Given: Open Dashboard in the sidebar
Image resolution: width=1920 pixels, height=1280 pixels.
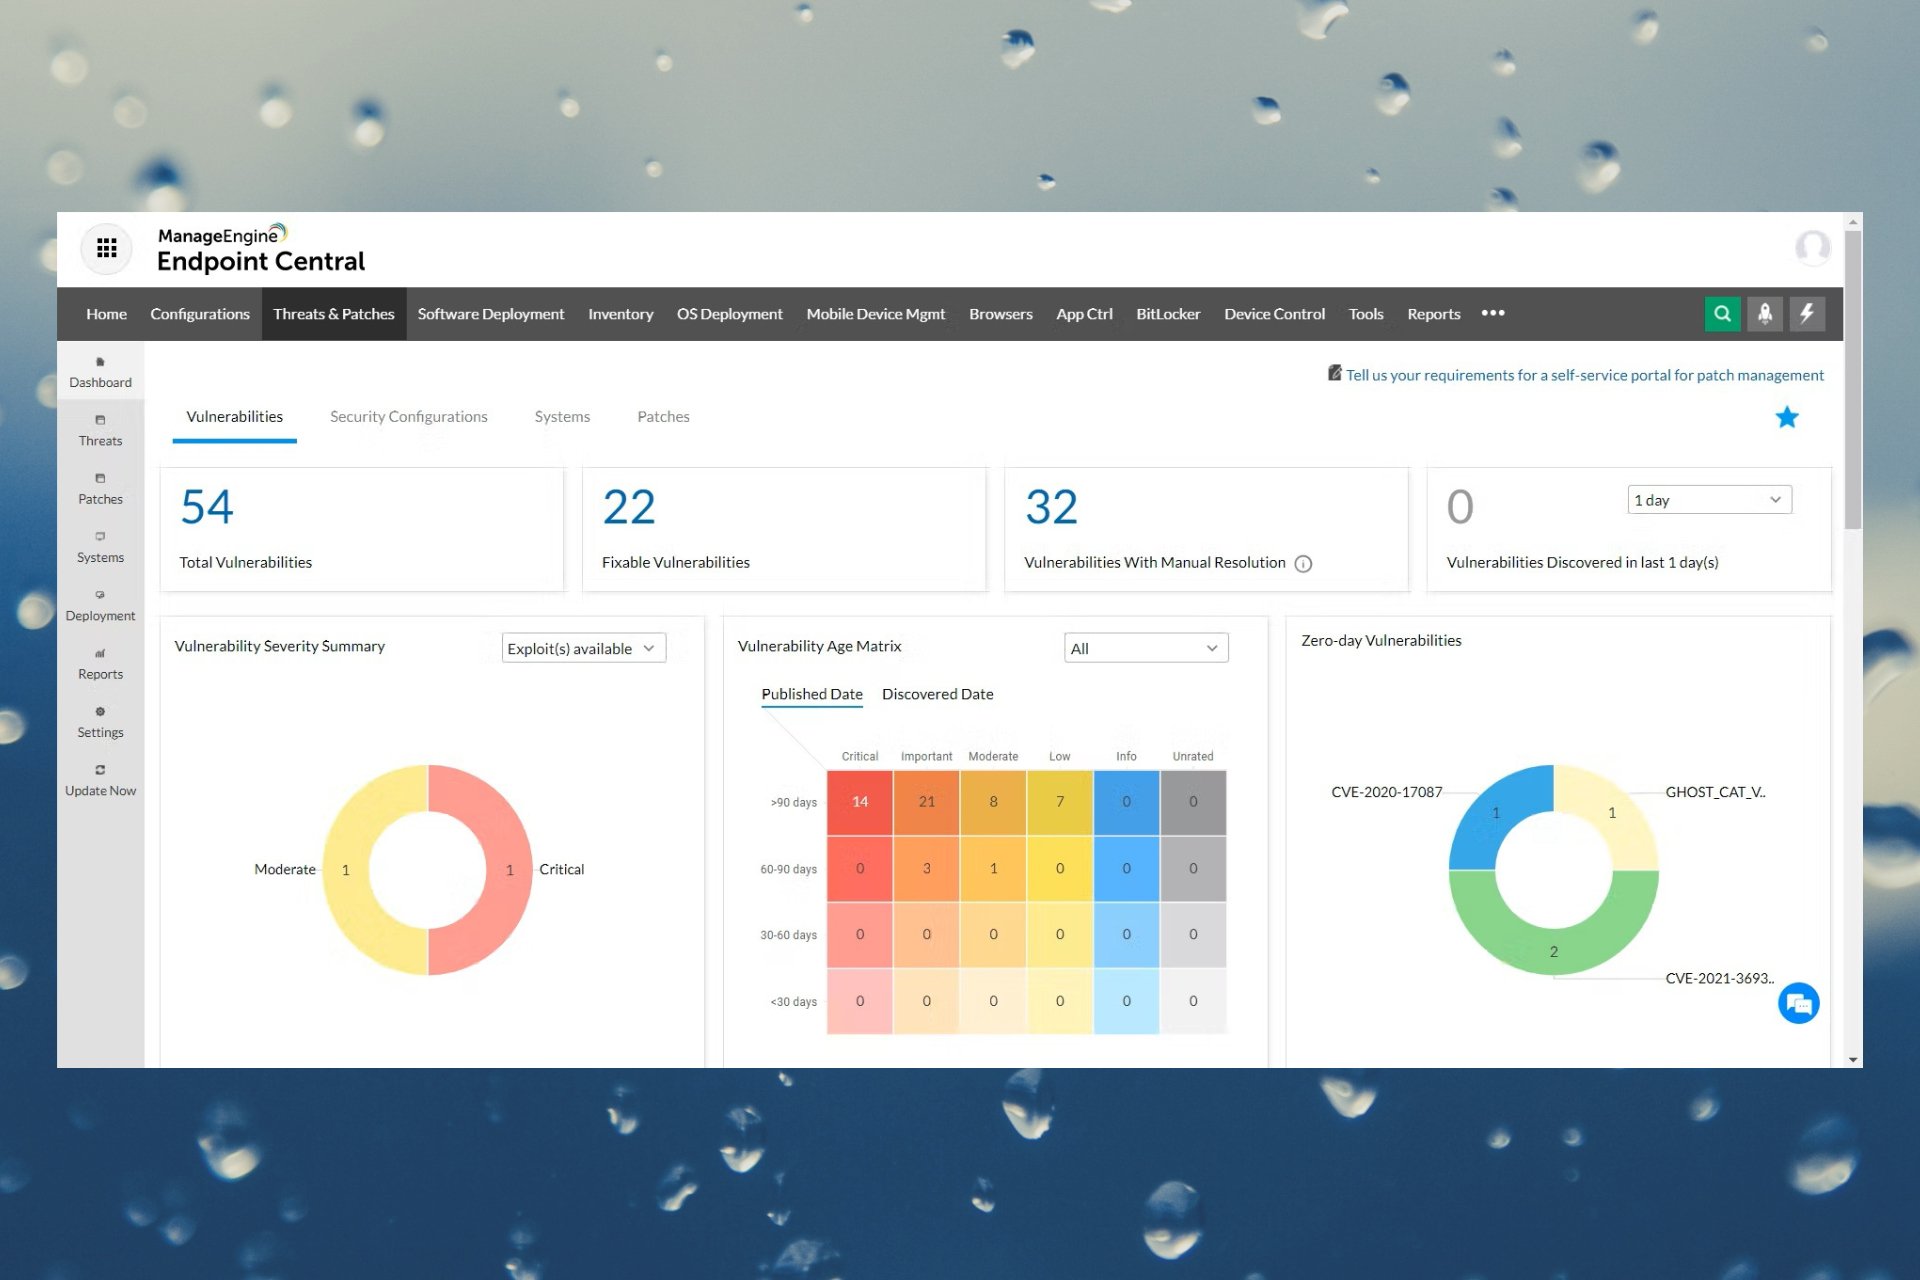Looking at the screenshot, I should point(100,372).
